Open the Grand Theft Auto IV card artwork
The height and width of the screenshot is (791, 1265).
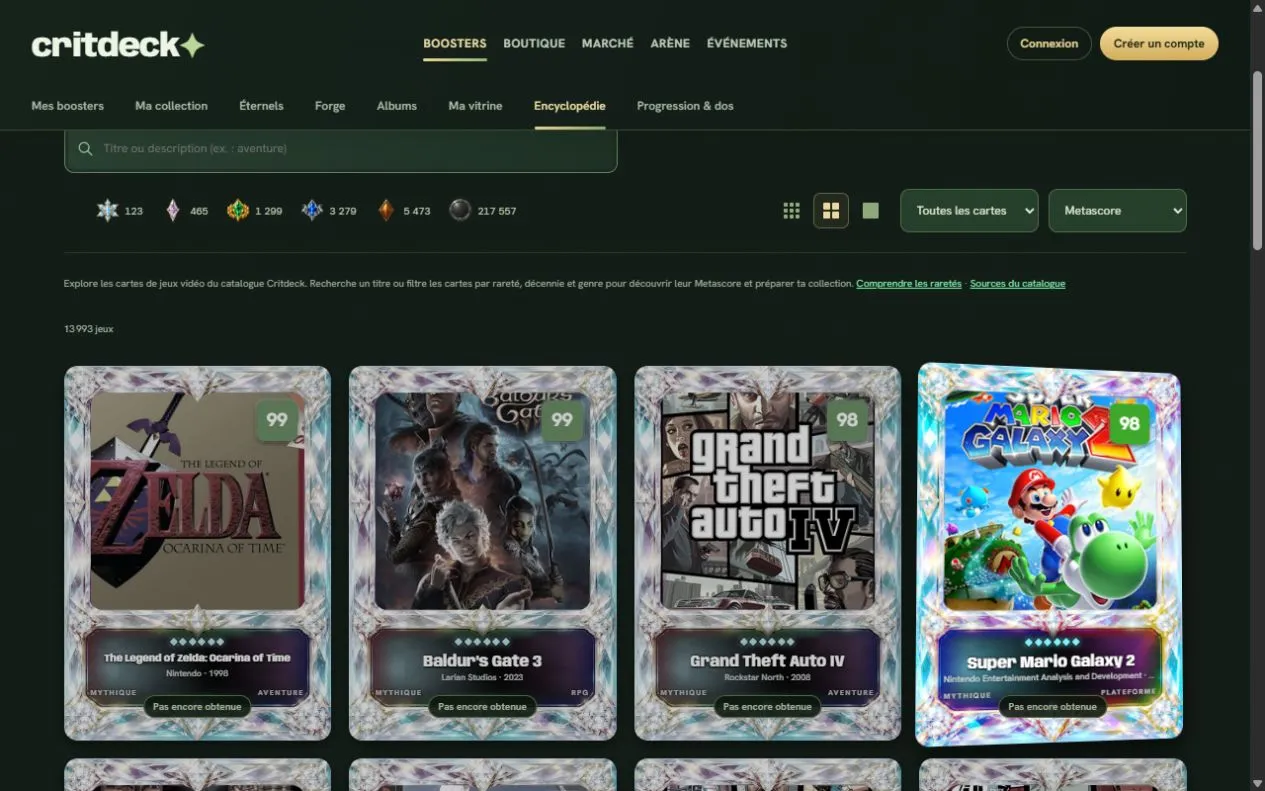tap(767, 500)
